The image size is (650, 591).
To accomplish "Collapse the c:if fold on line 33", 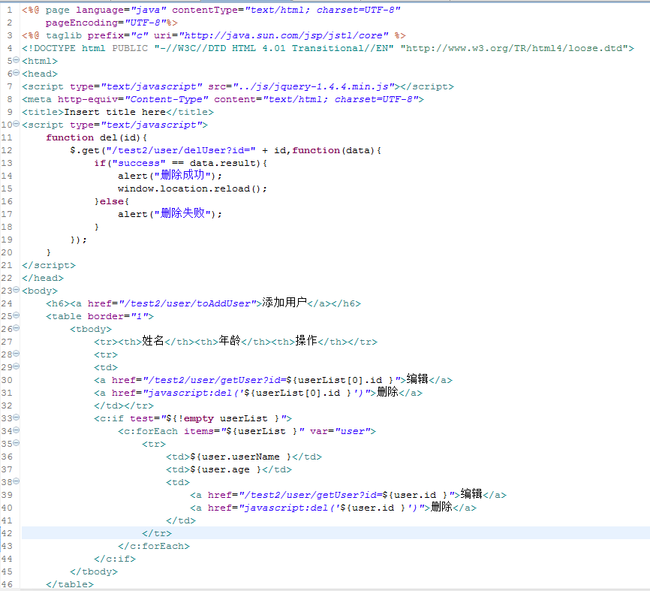I will point(16,417).
